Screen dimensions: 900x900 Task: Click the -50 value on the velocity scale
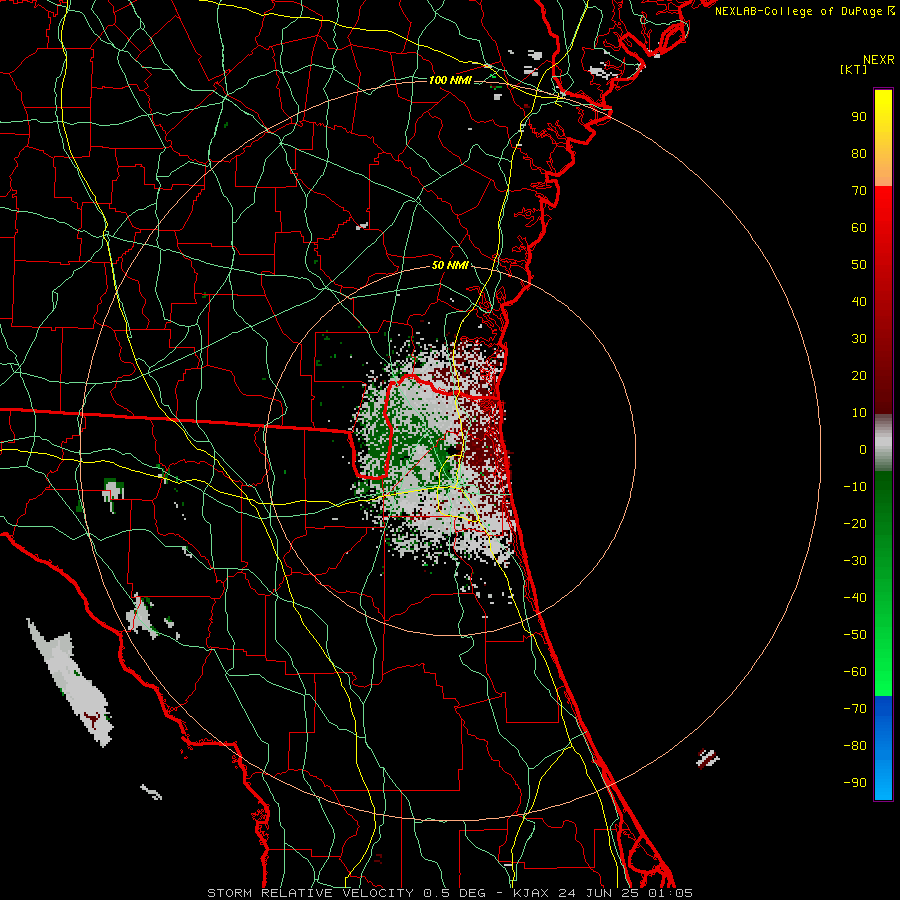pos(855,635)
